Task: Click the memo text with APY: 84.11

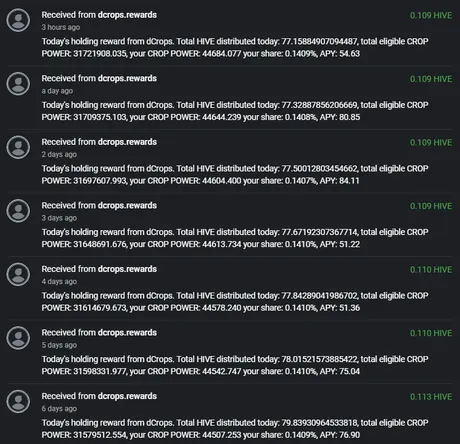Action: [235, 175]
